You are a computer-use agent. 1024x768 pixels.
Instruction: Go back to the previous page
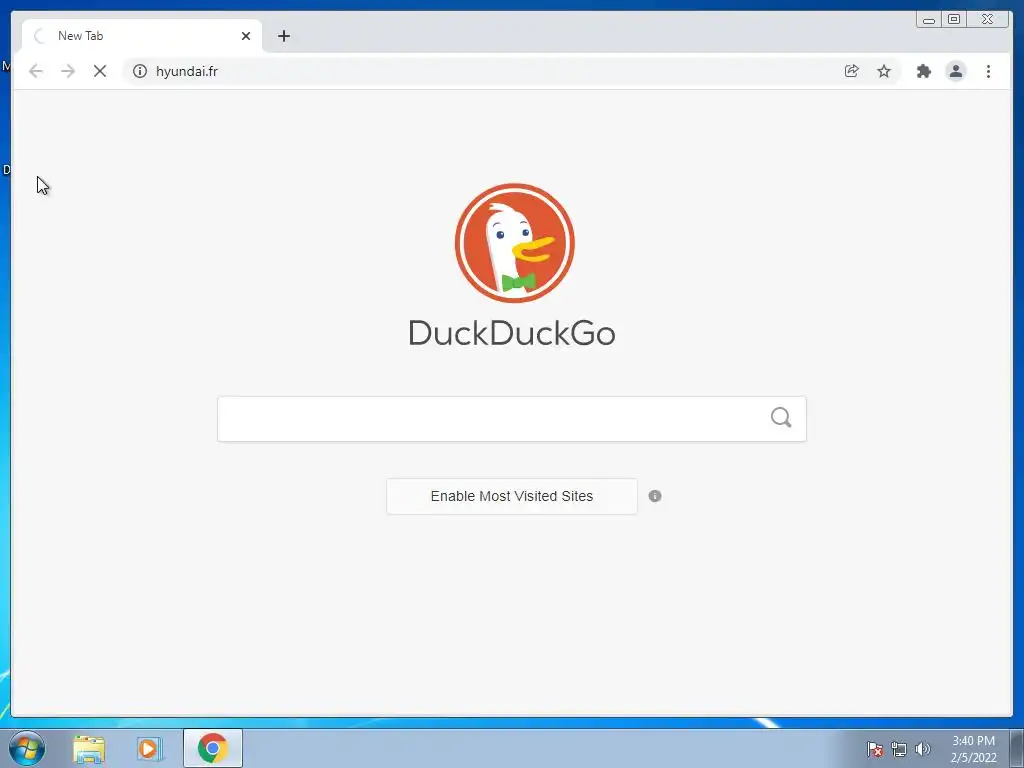(x=36, y=71)
